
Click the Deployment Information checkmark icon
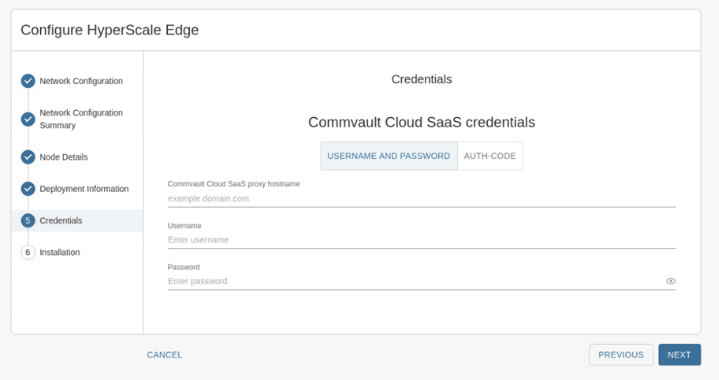coord(28,189)
